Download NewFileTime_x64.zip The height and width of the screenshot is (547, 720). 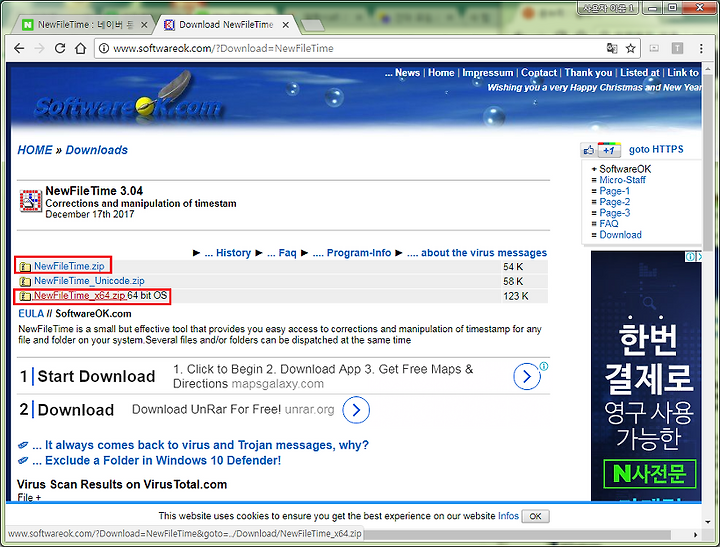79,296
